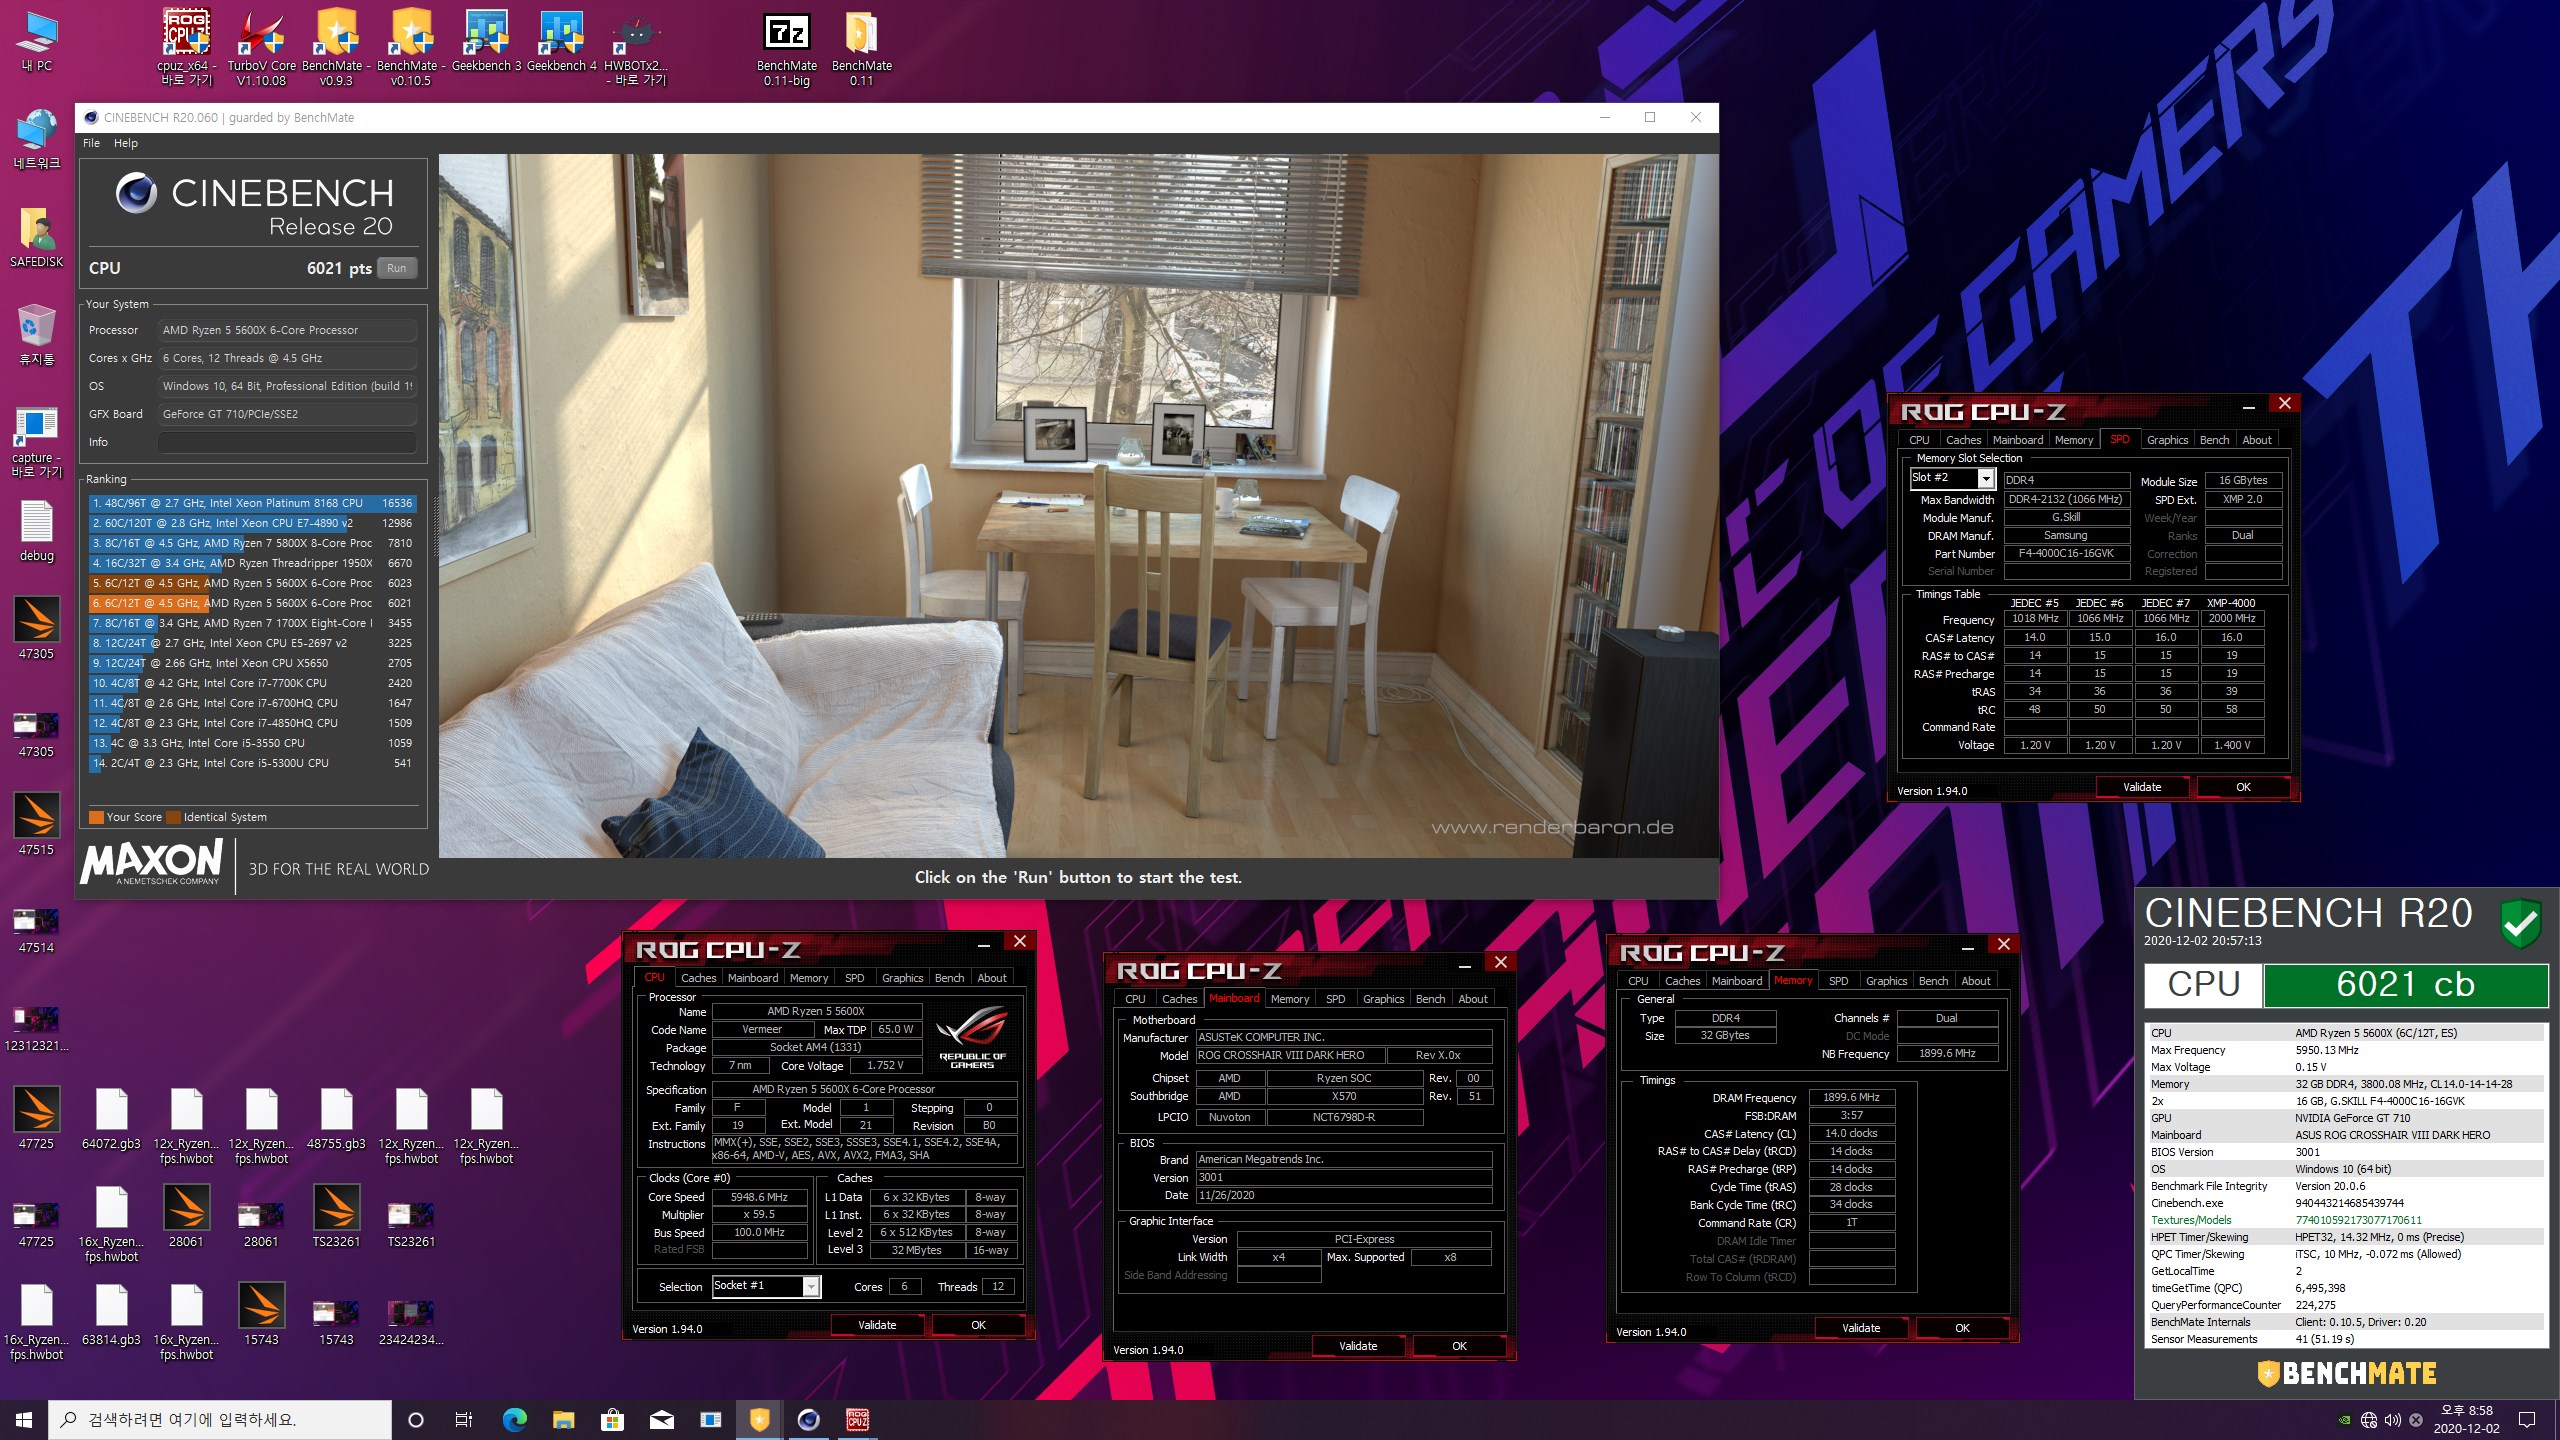Switch to Memory tab in CPU-Z SPD window
Viewport: 2560px width, 1440px height.
[2073, 440]
